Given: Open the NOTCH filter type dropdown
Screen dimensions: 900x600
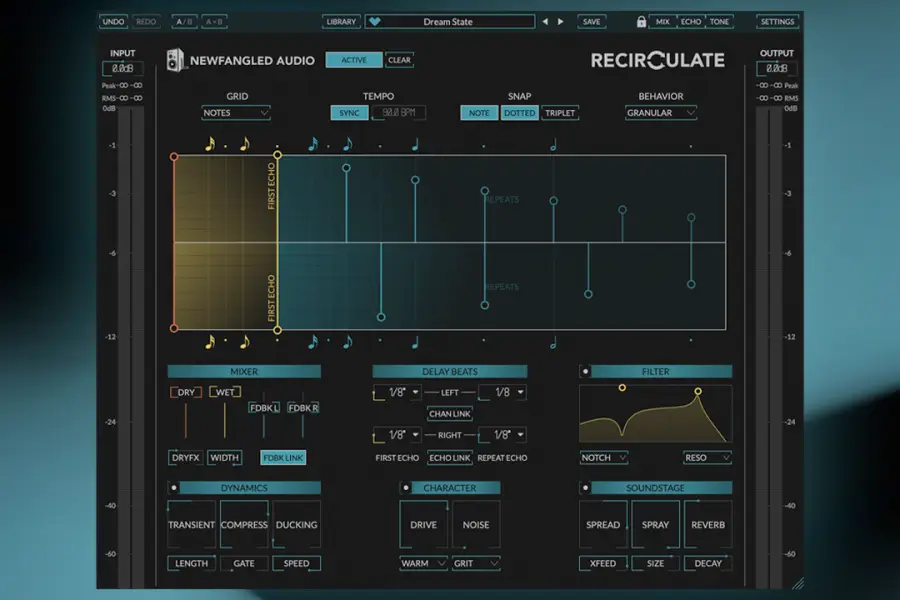Looking at the screenshot, I should pyautogui.click(x=603, y=458).
